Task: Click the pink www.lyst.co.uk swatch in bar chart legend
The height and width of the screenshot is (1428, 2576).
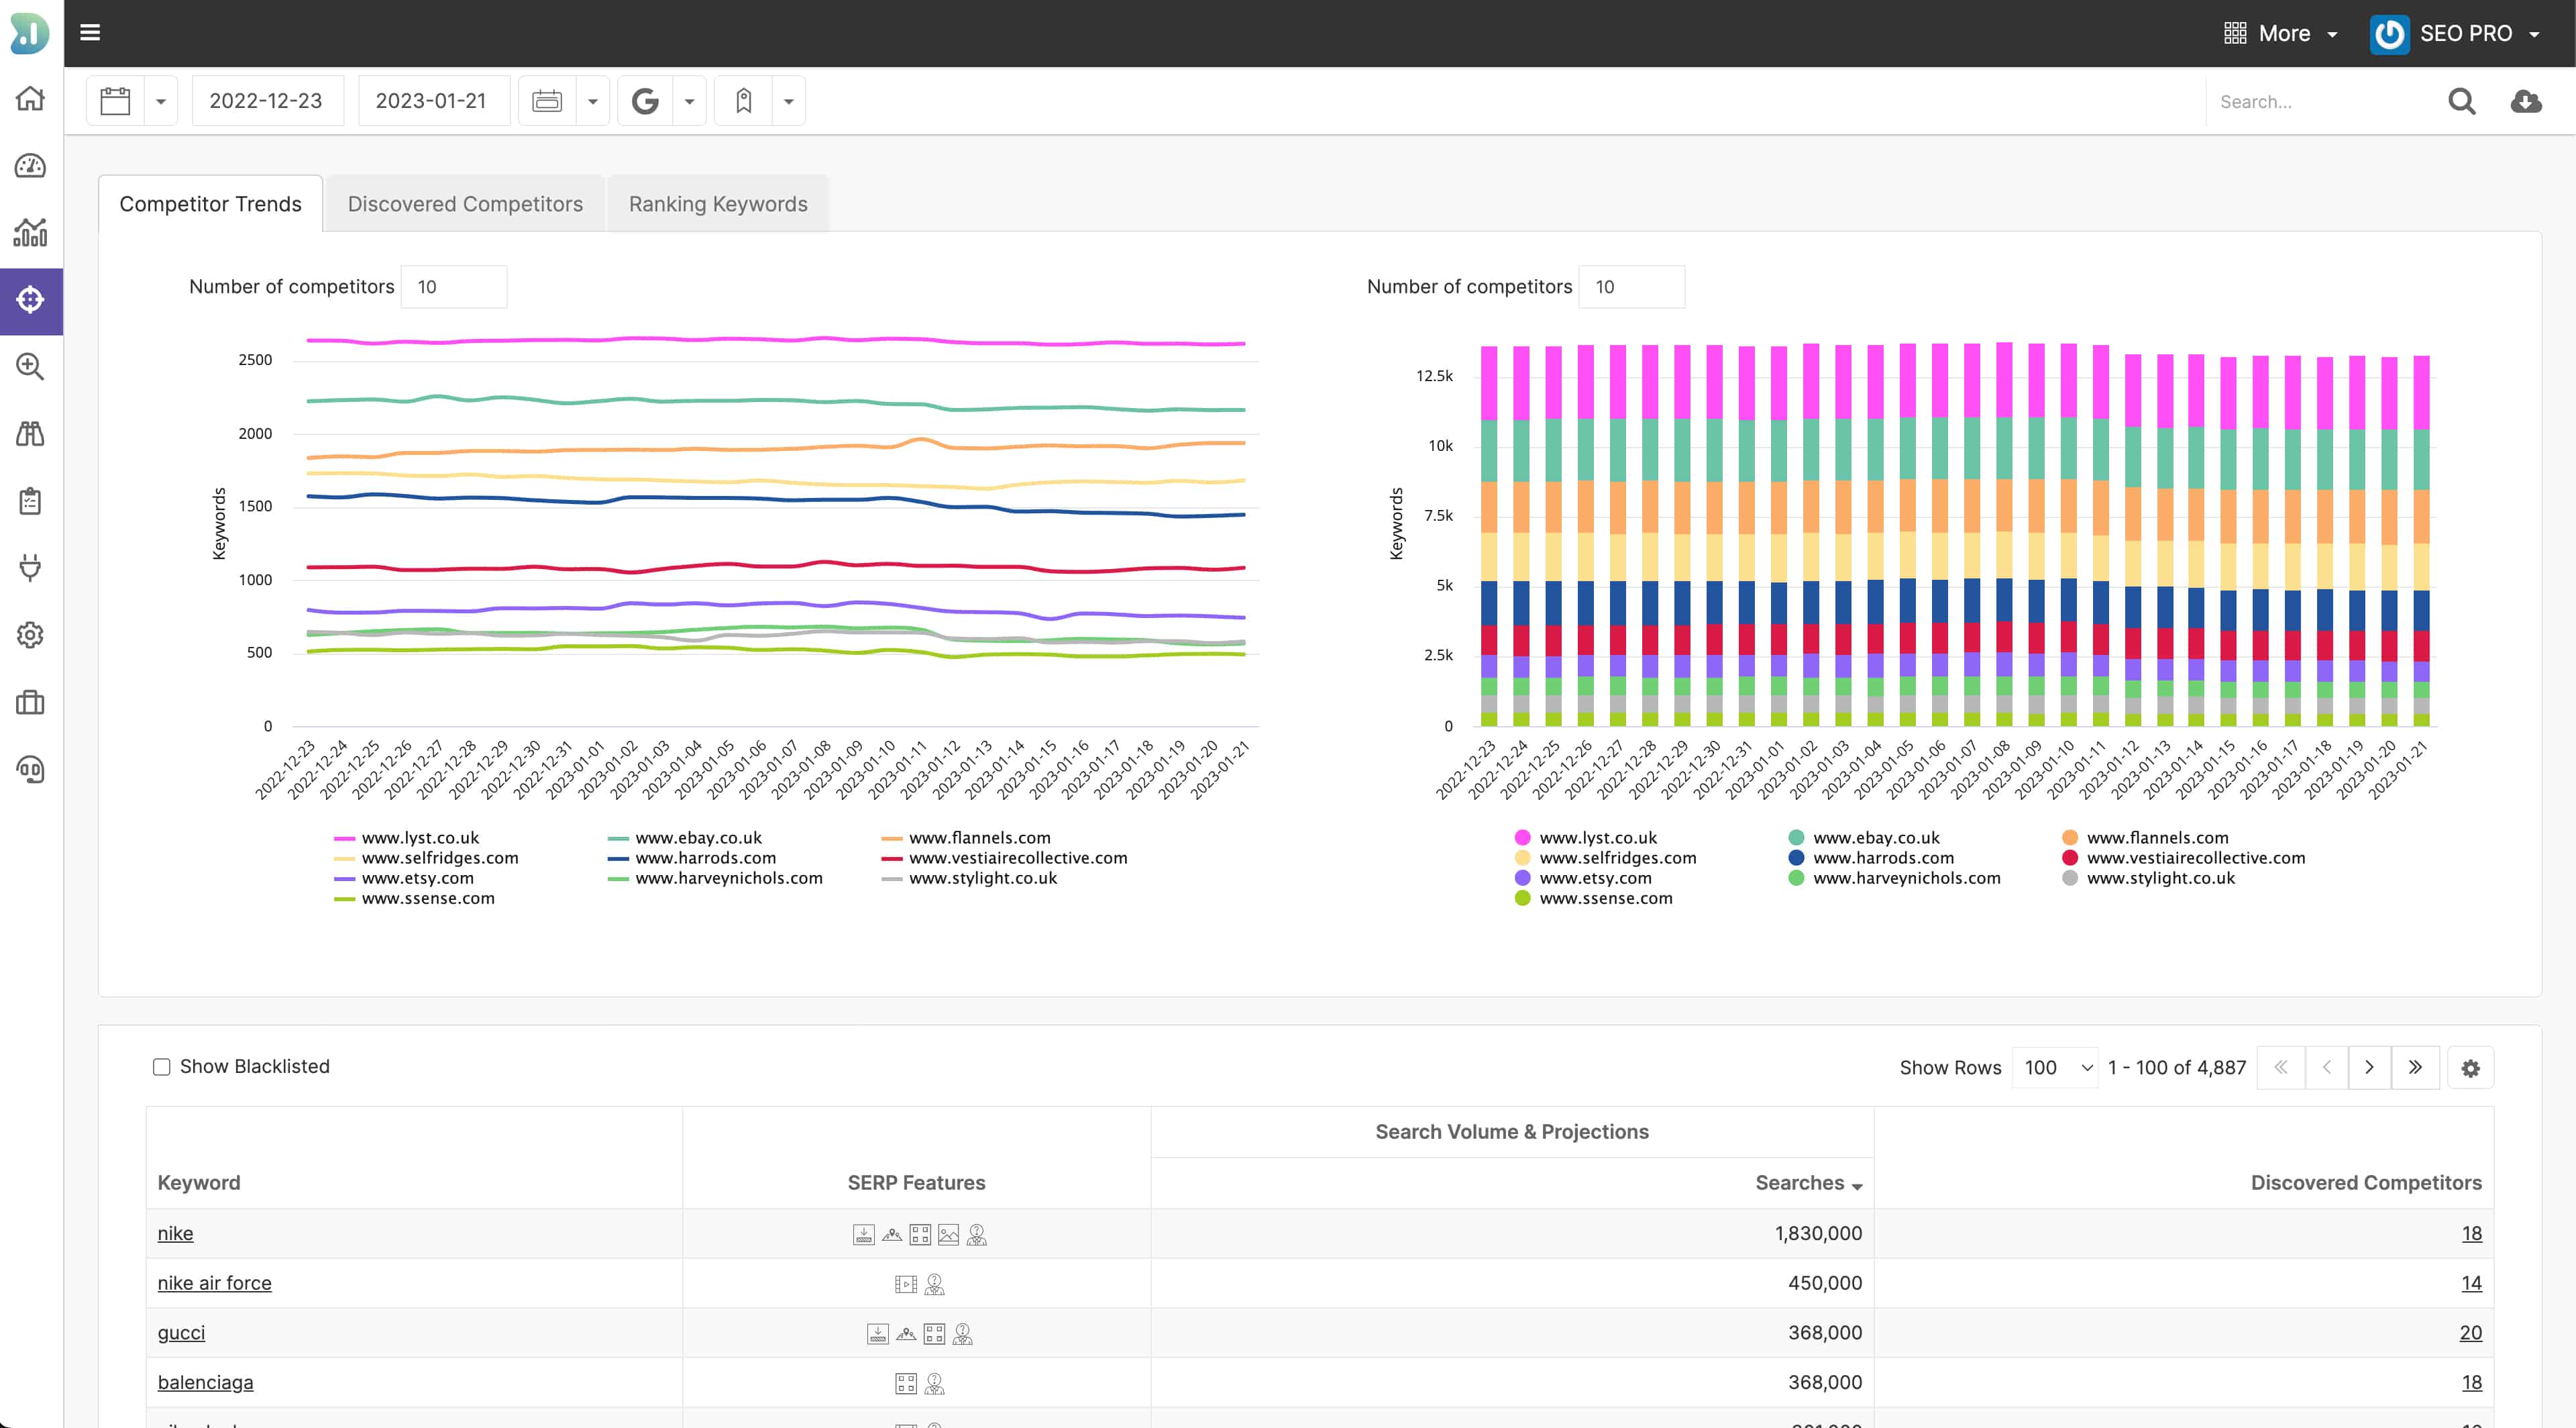Action: [1522, 838]
